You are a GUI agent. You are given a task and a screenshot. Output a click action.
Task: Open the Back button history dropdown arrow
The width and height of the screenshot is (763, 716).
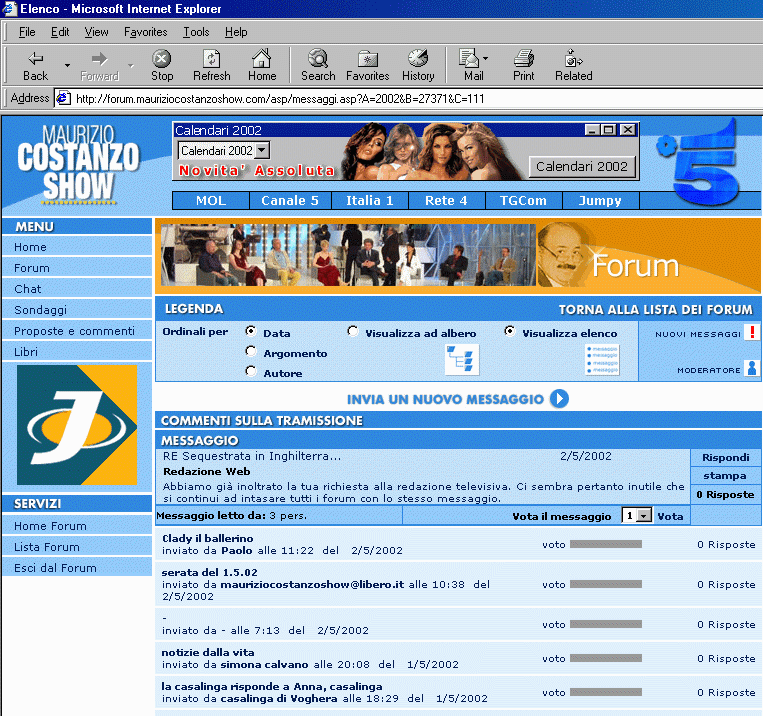coord(67,65)
